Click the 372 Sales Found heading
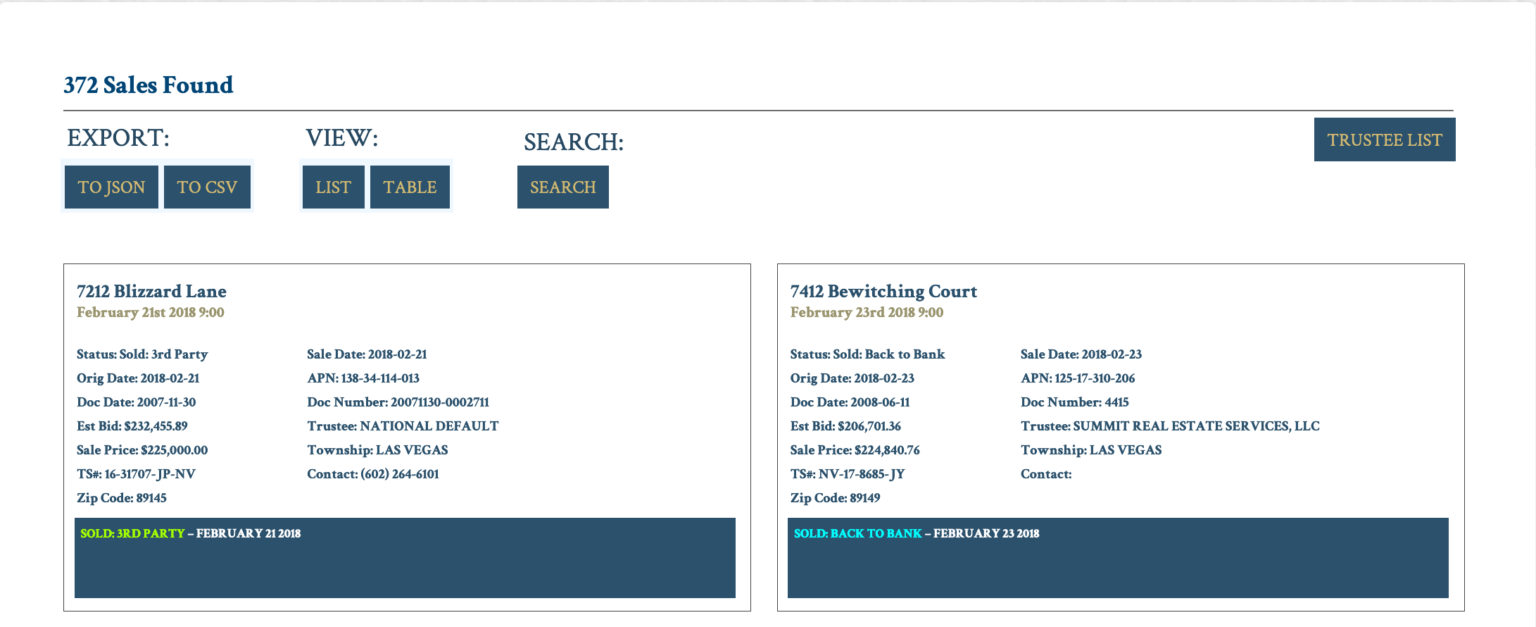 click(147, 85)
